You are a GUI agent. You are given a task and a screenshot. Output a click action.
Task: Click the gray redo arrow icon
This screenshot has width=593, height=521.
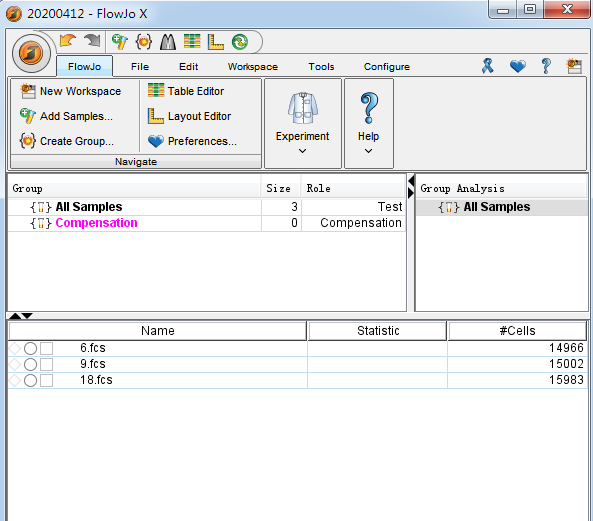coord(92,41)
